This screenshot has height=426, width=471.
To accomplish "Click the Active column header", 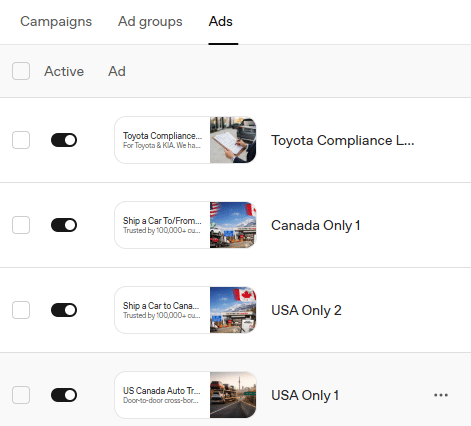I will click(64, 71).
